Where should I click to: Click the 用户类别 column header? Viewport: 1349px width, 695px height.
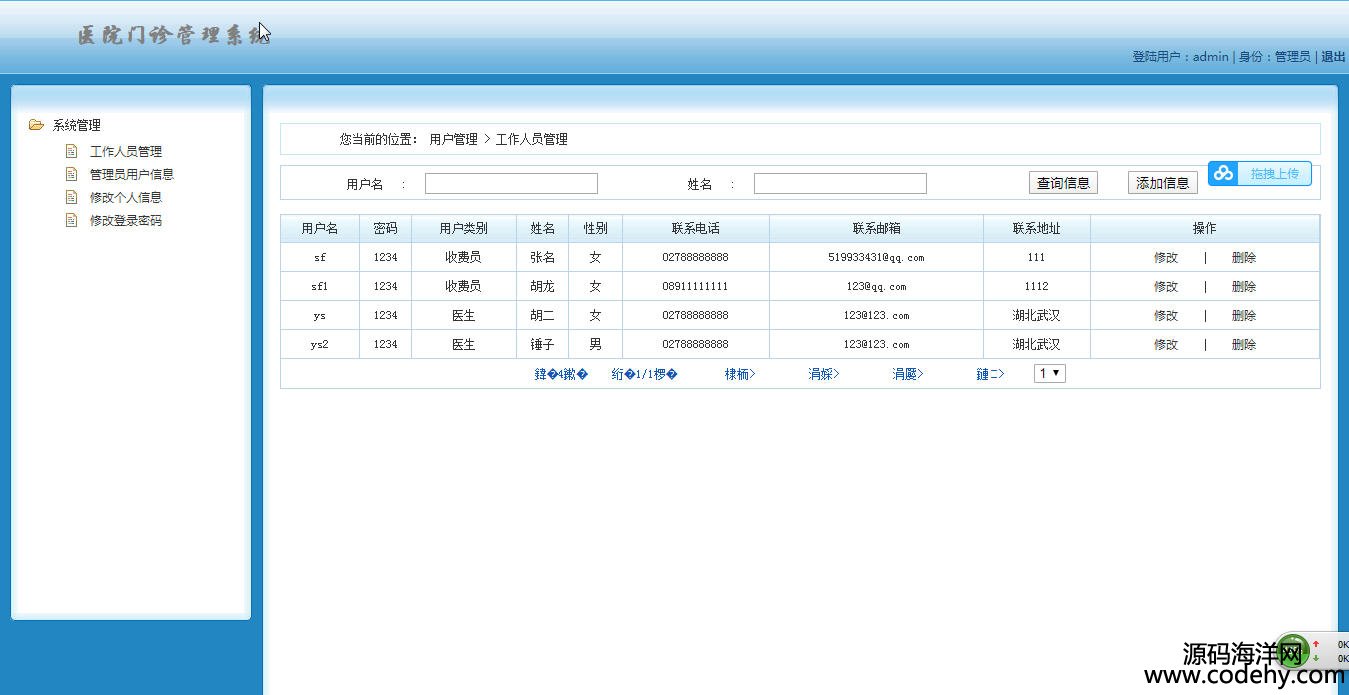pyautogui.click(x=464, y=228)
